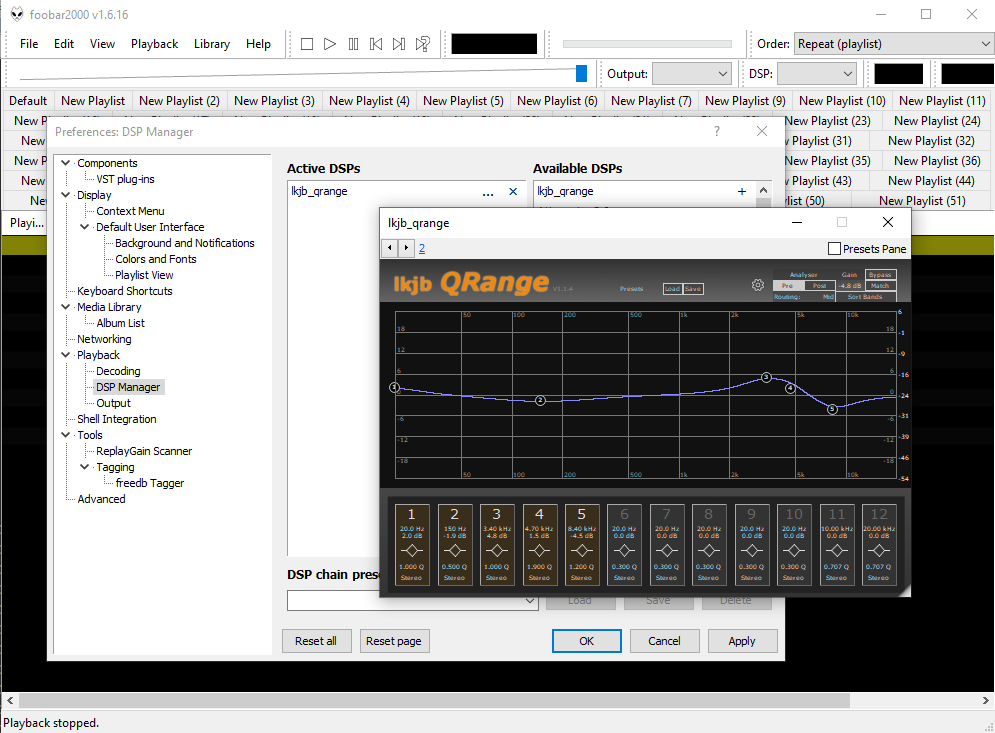Collapse the Tagging tree node

[x=84, y=466]
